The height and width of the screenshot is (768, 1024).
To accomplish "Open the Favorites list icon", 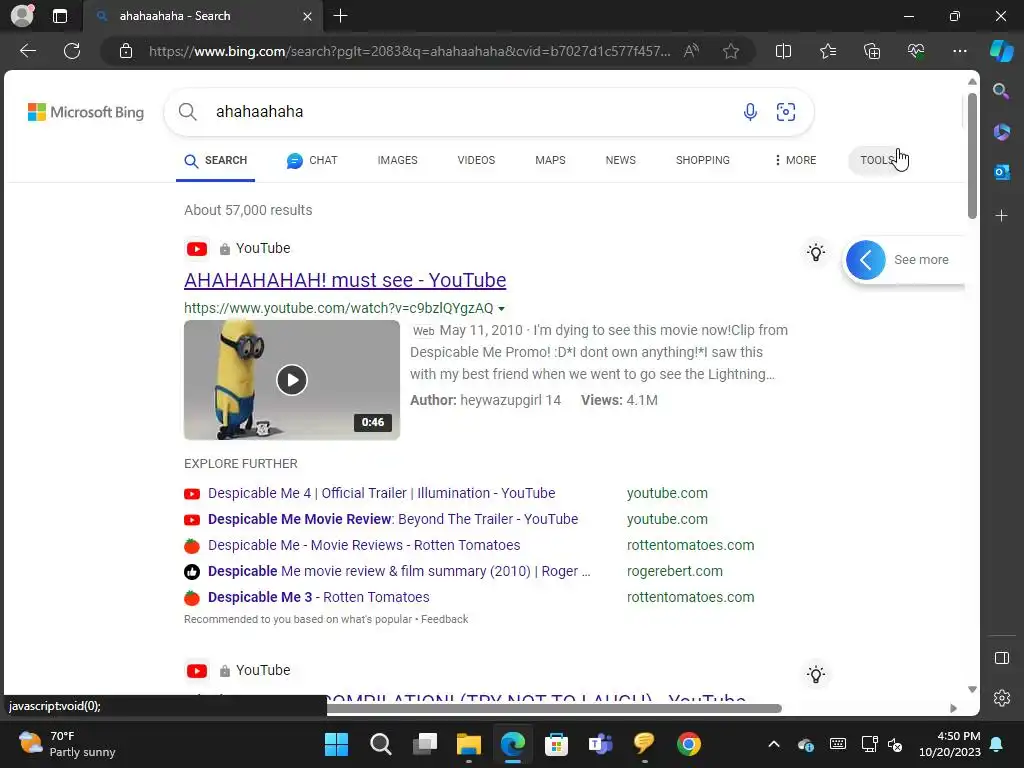I will tap(827, 51).
